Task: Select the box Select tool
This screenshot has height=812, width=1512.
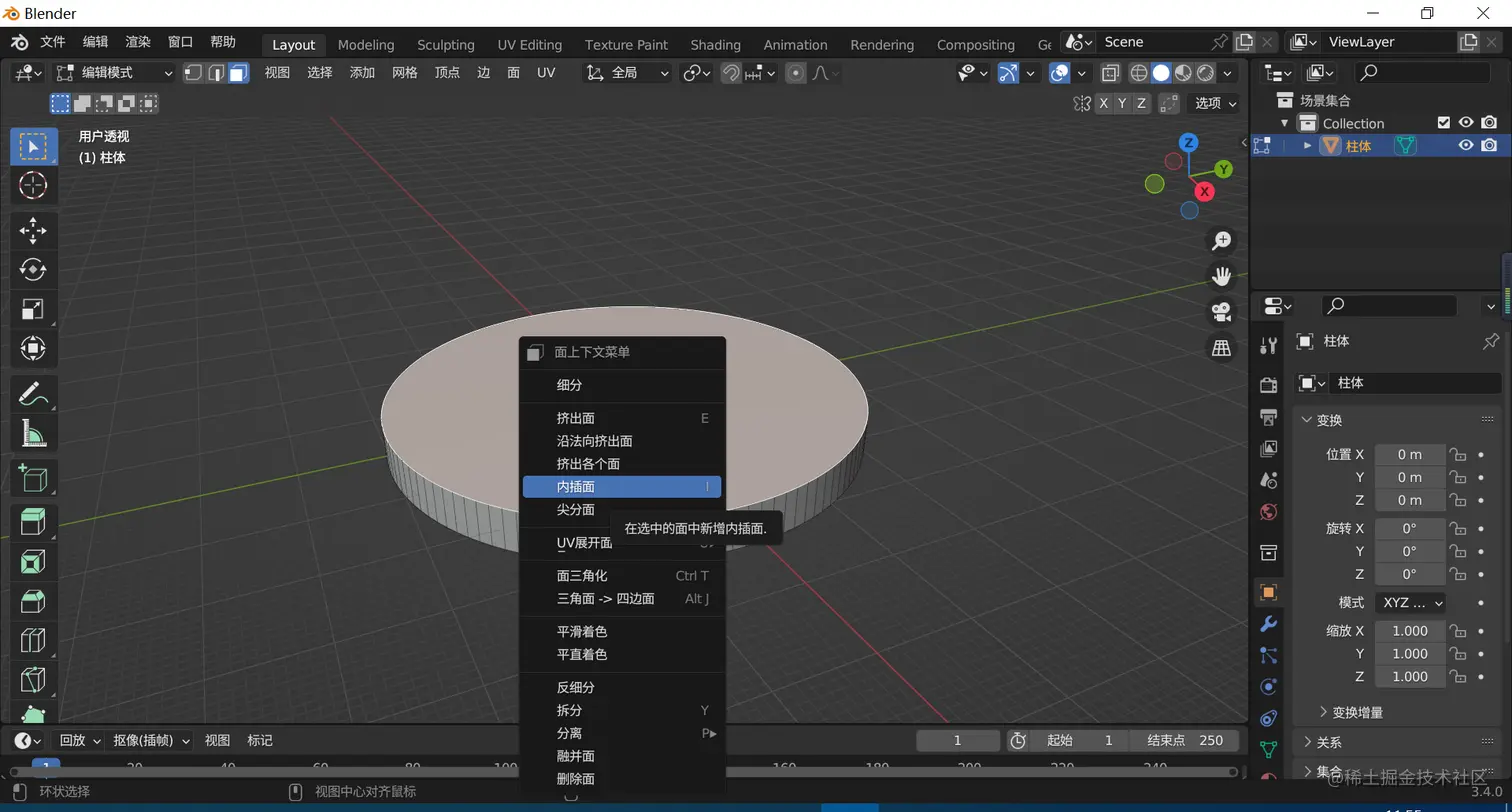Action: 33,146
